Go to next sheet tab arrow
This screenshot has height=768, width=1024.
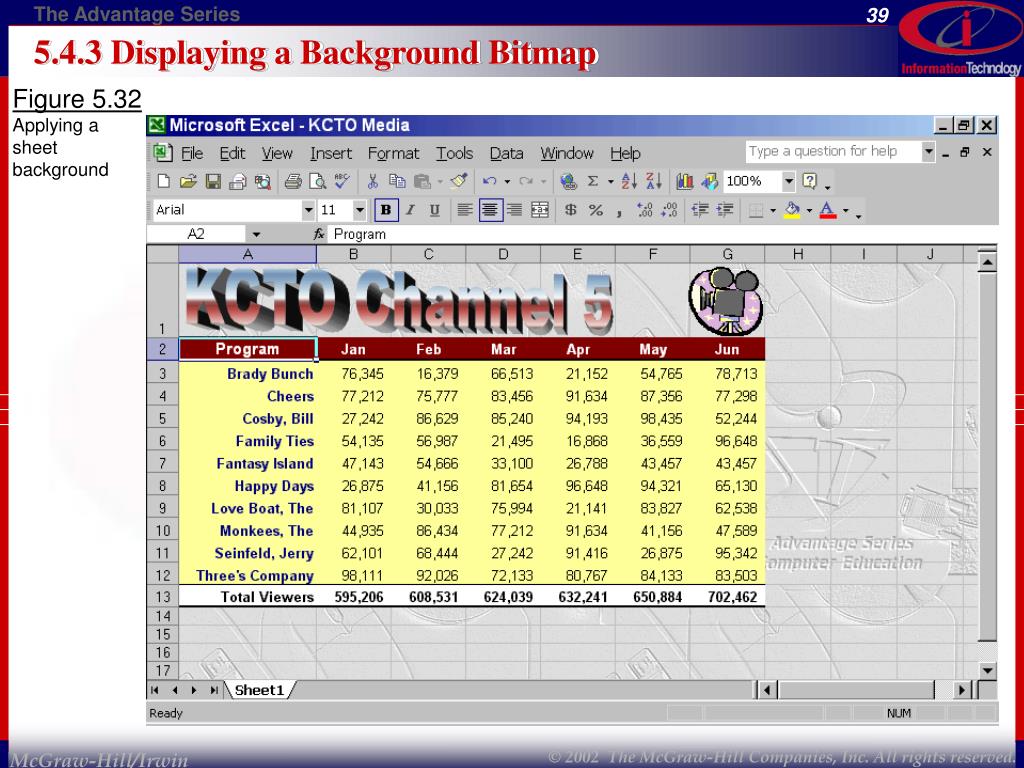194,690
